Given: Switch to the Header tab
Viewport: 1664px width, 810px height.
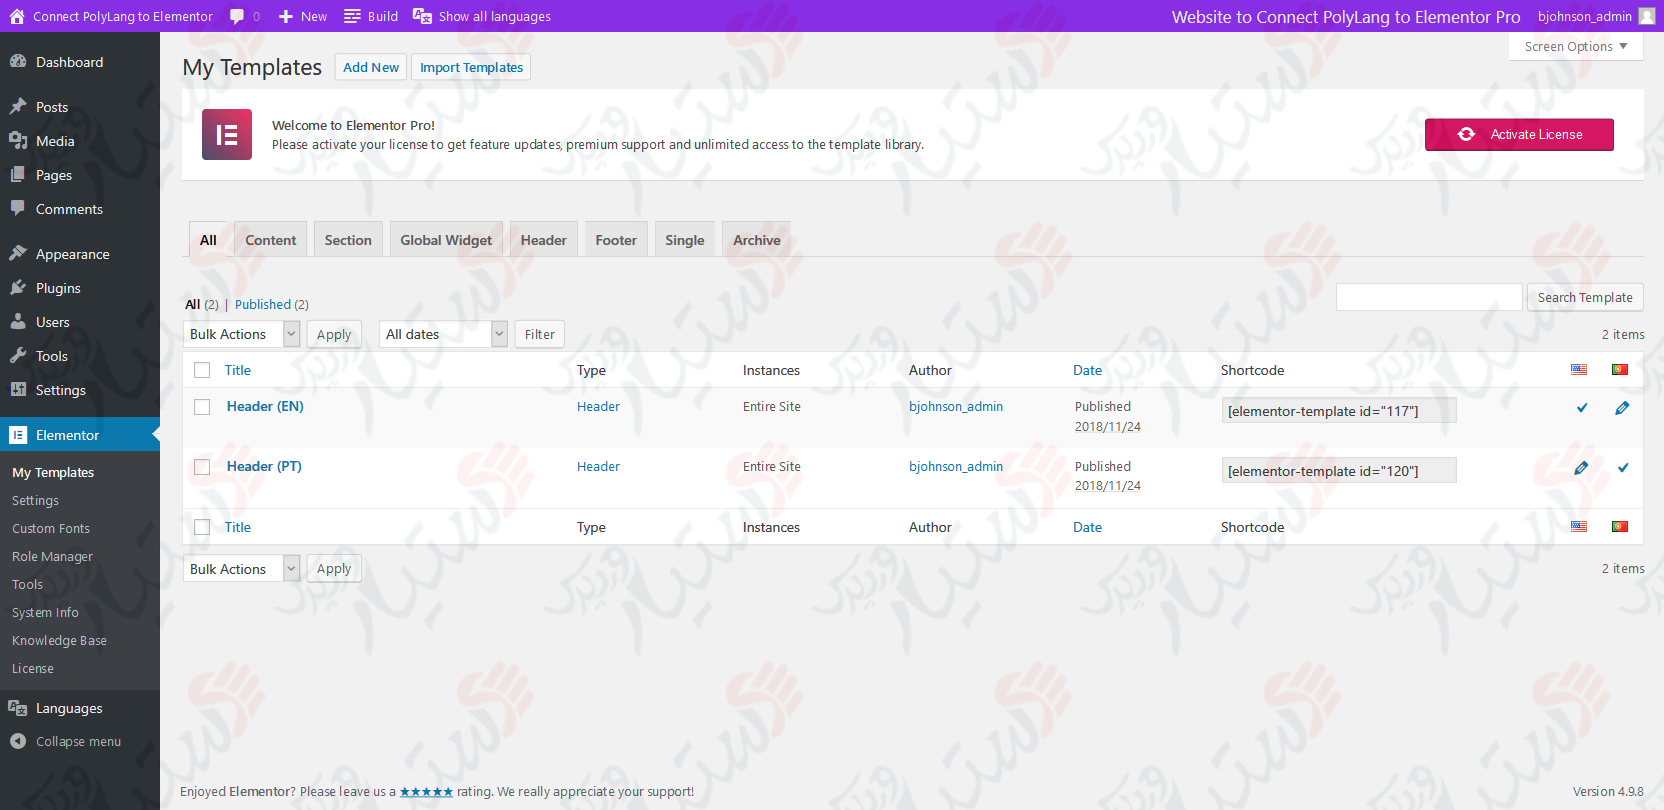Looking at the screenshot, I should click(543, 240).
